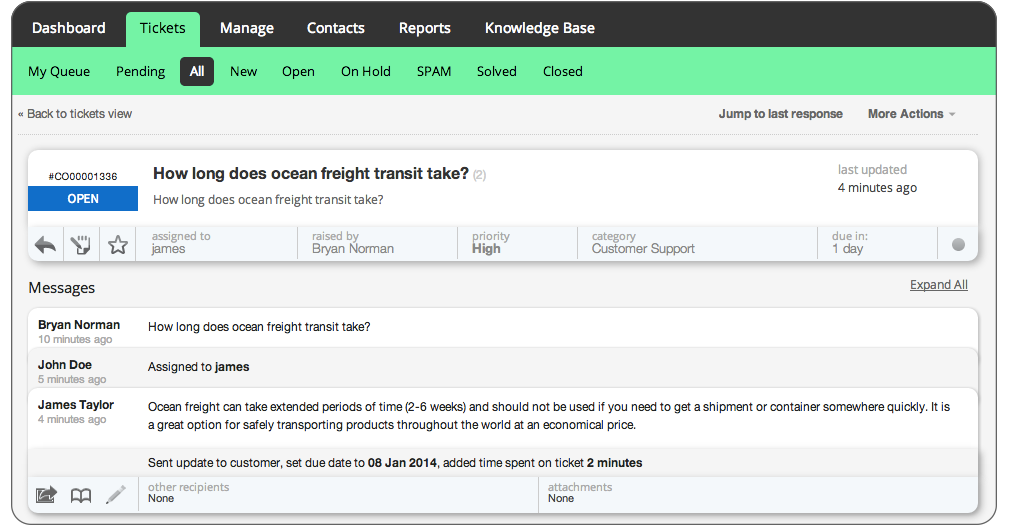Viewport: 1019px width, 529px height.
Task: Click the '08 Jan 2014' due date text
Action: 402,463
